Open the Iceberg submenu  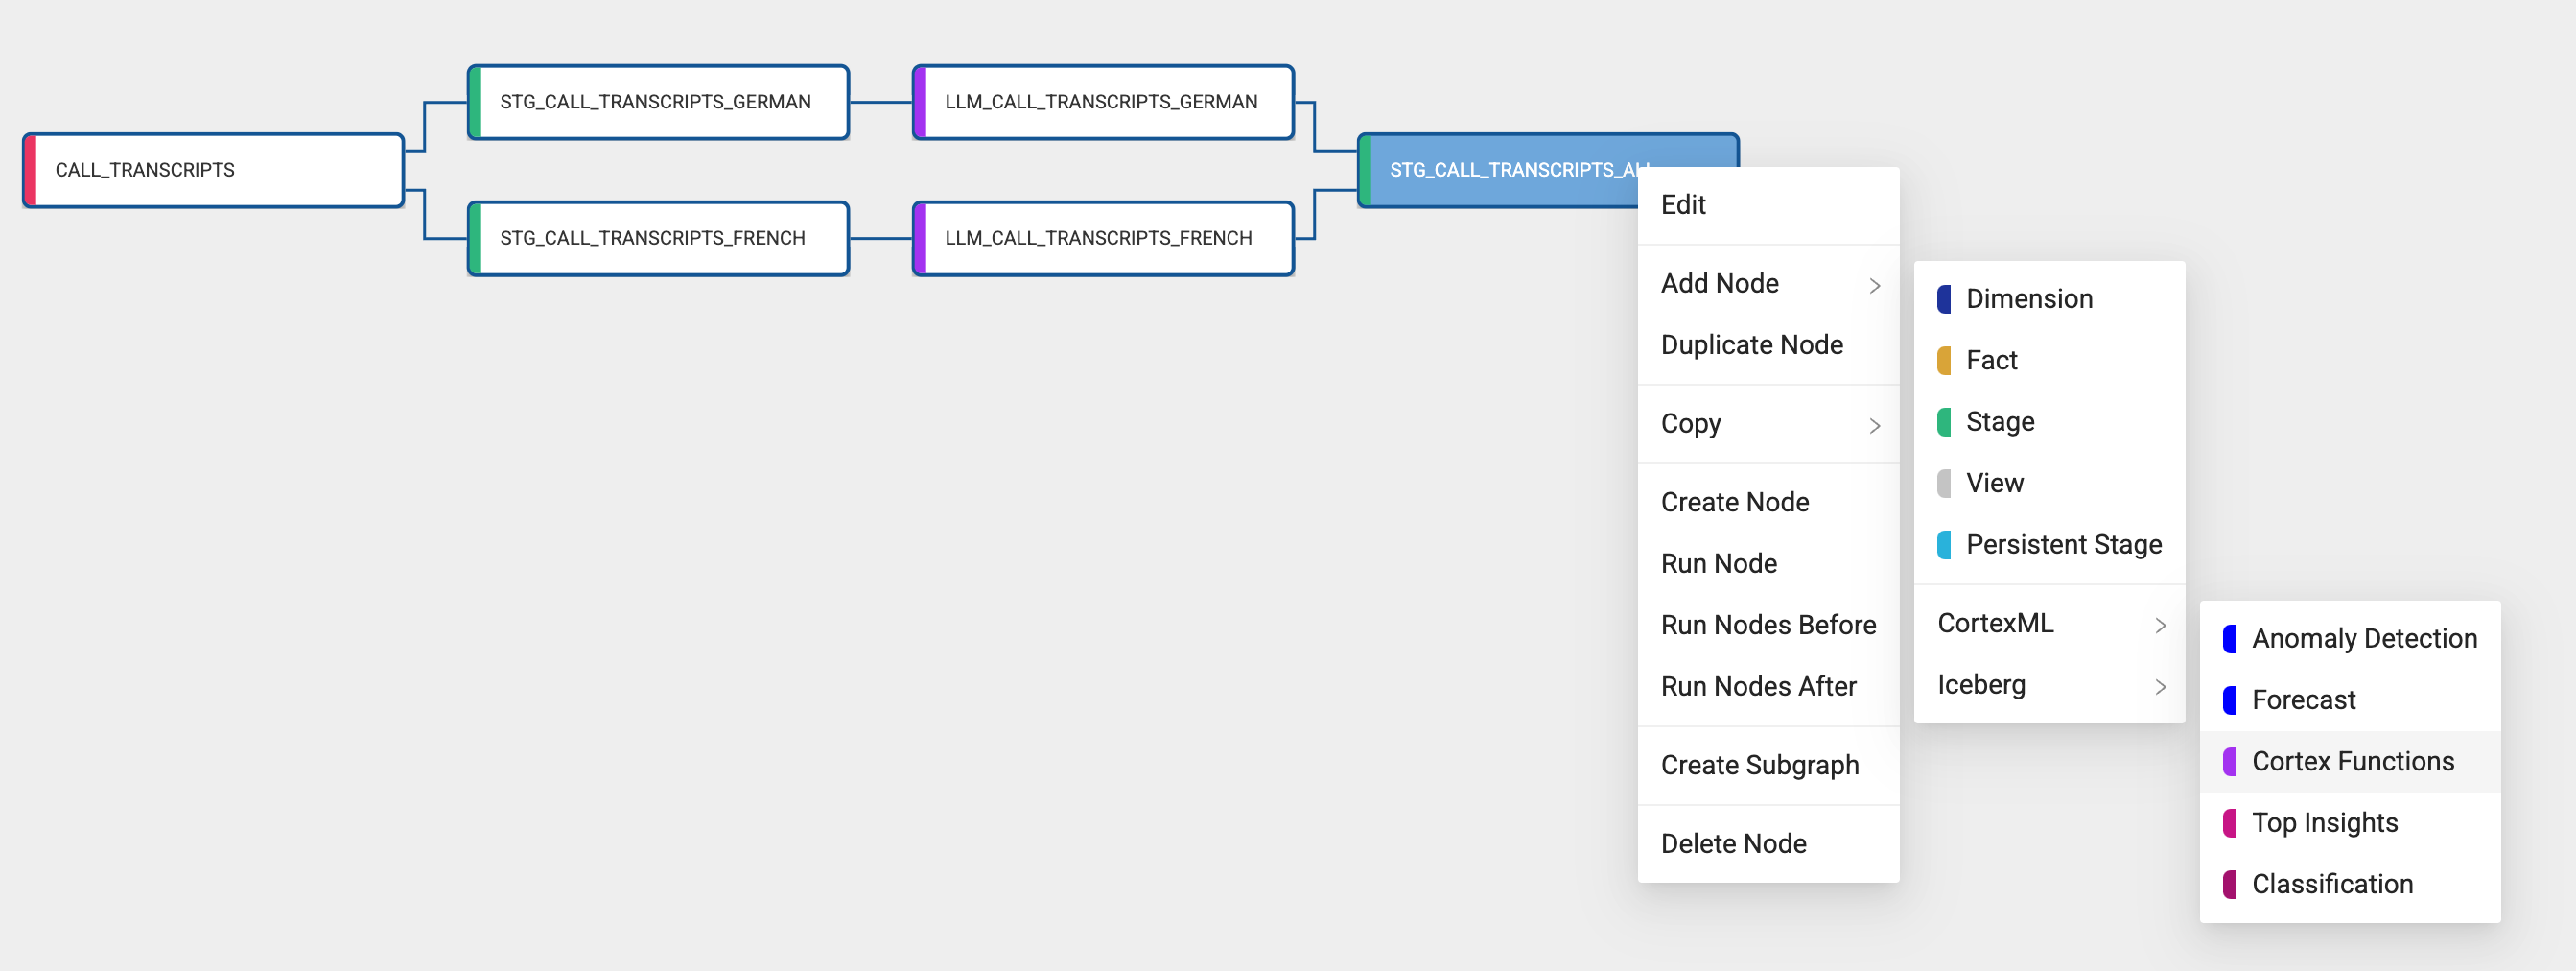pos(2049,685)
